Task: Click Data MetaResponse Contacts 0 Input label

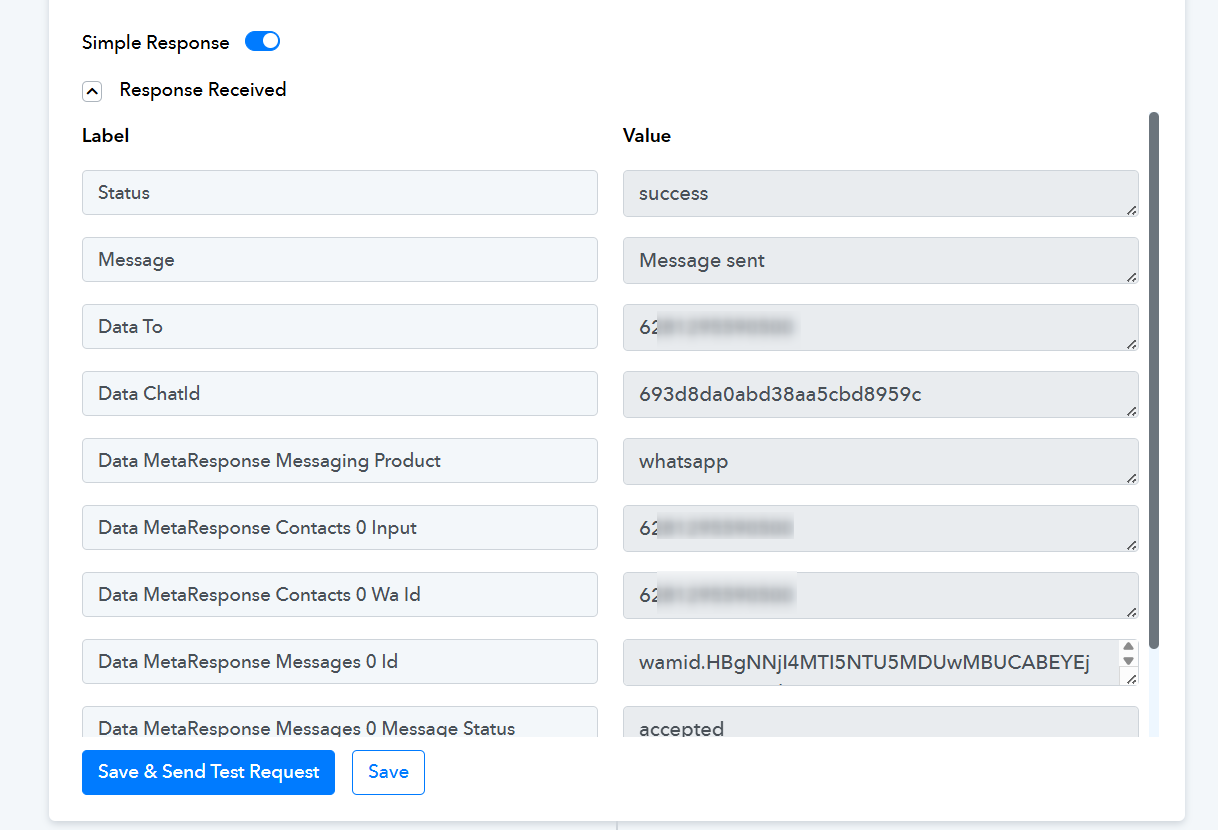Action: [339, 528]
